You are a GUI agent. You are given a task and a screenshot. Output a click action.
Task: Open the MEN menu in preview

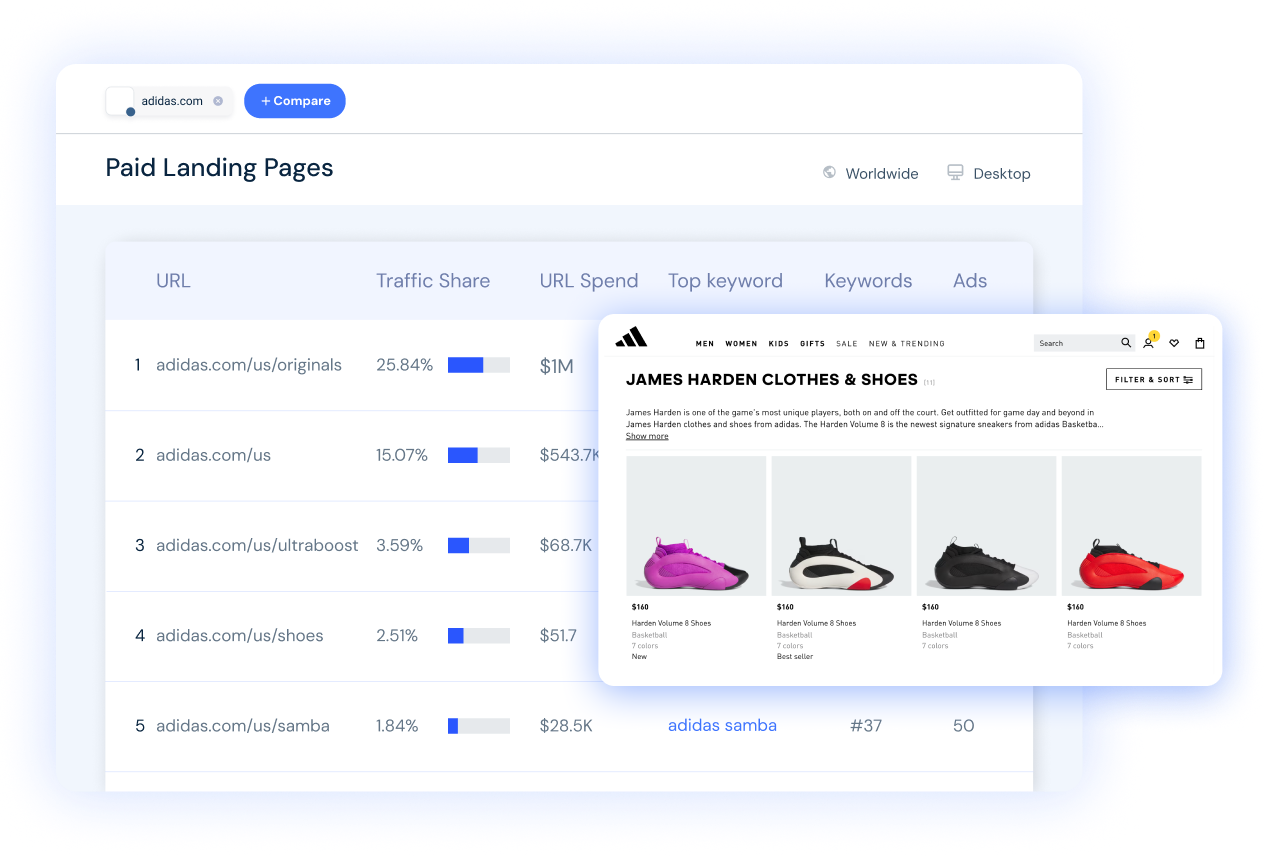tap(705, 343)
